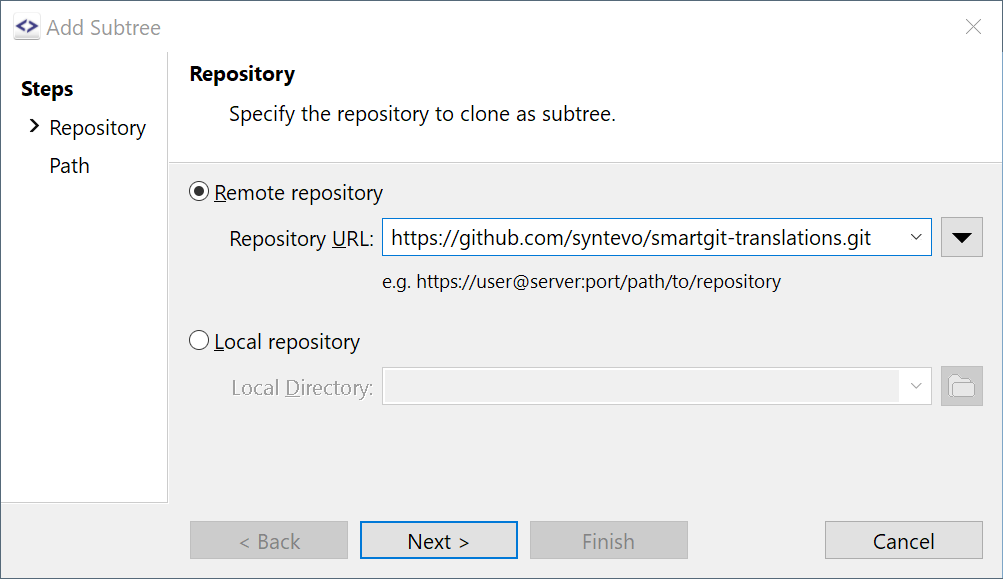Click the large arrow button beside Repository URL
The image size is (1003, 579).
[x=960, y=237]
